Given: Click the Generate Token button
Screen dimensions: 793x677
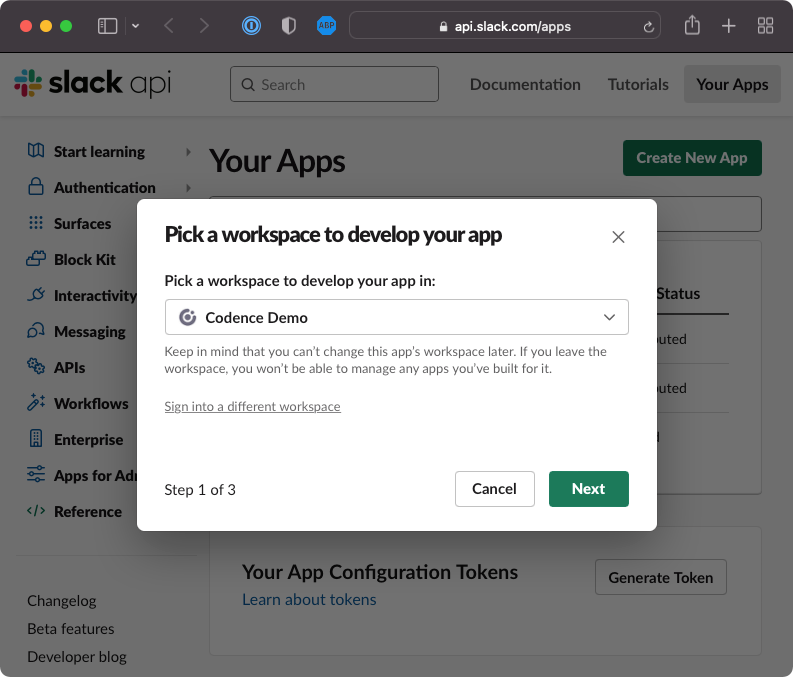Looking at the screenshot, I should [660, 577].
